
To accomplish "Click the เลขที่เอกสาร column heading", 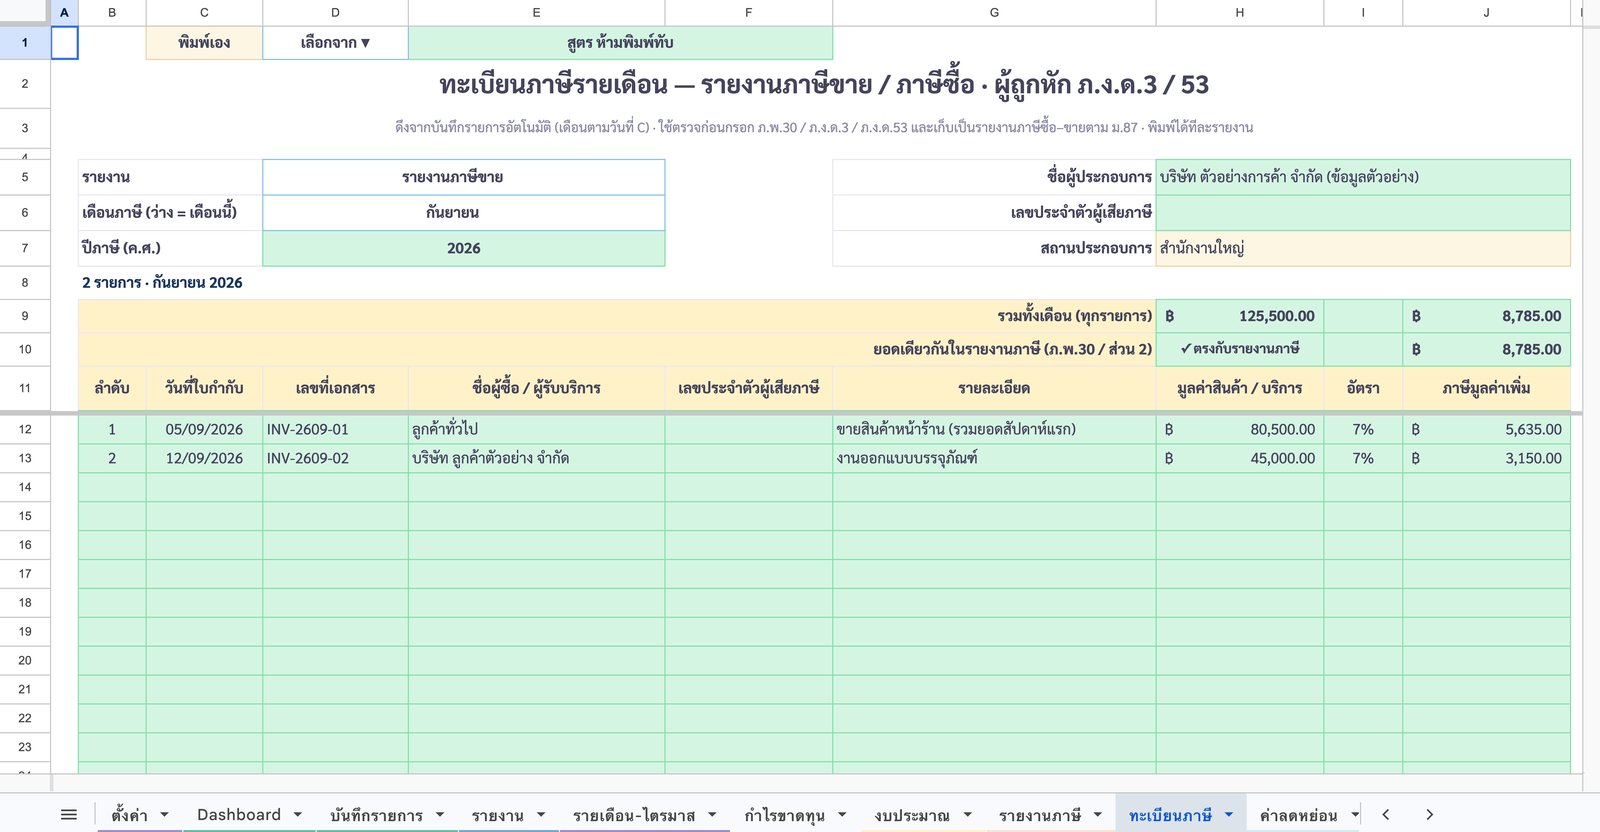I will (335, 388).
